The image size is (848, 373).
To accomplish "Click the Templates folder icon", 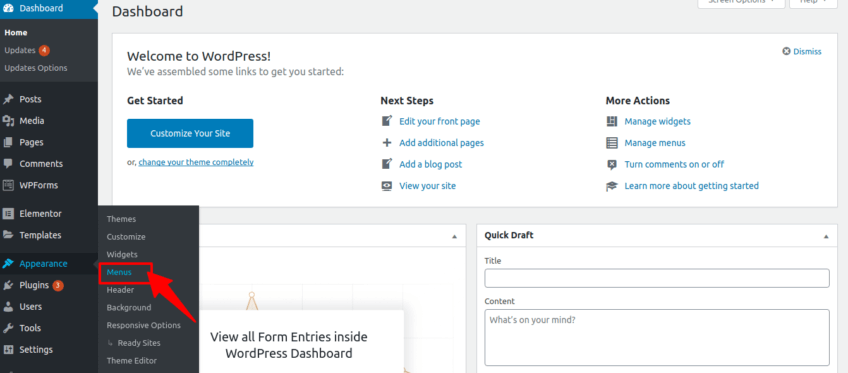I will coord(8,235).
